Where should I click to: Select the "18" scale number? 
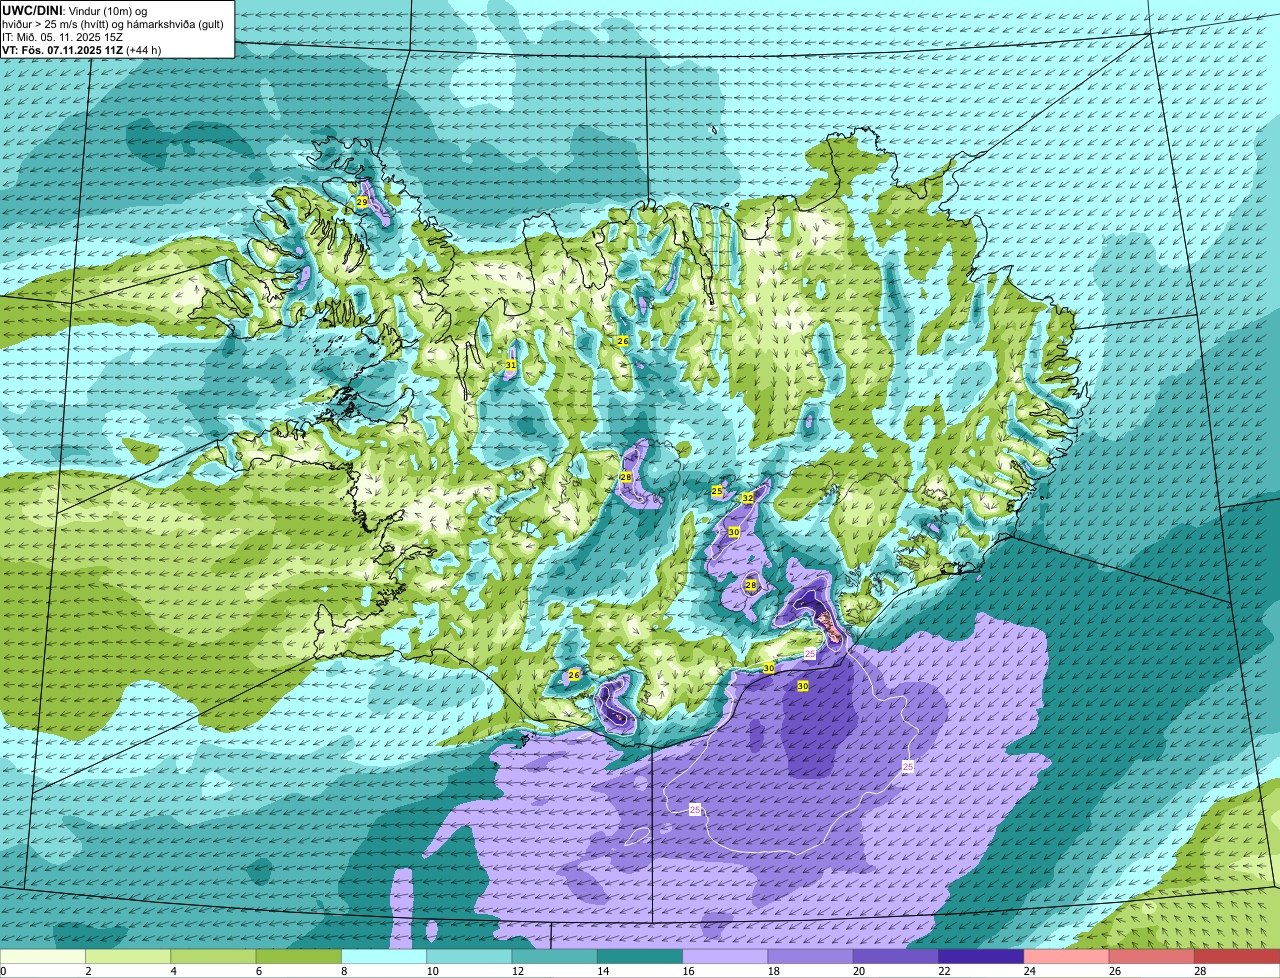773,971
